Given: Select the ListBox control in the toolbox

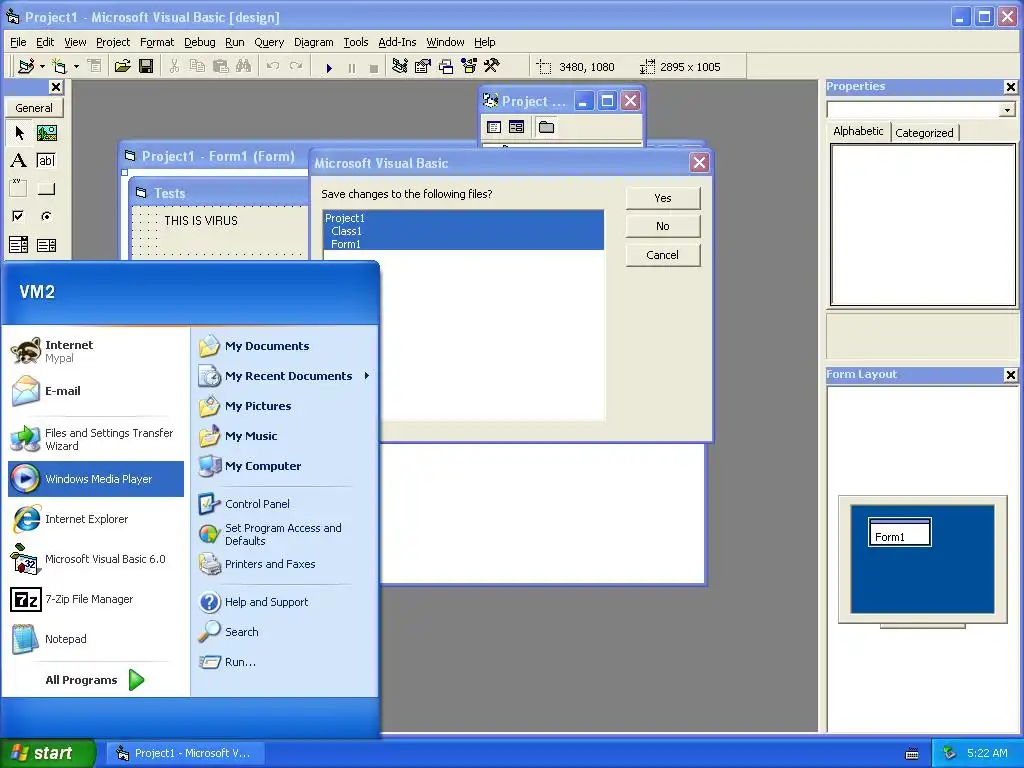Looking at the screenshot, I should (46, 245).
